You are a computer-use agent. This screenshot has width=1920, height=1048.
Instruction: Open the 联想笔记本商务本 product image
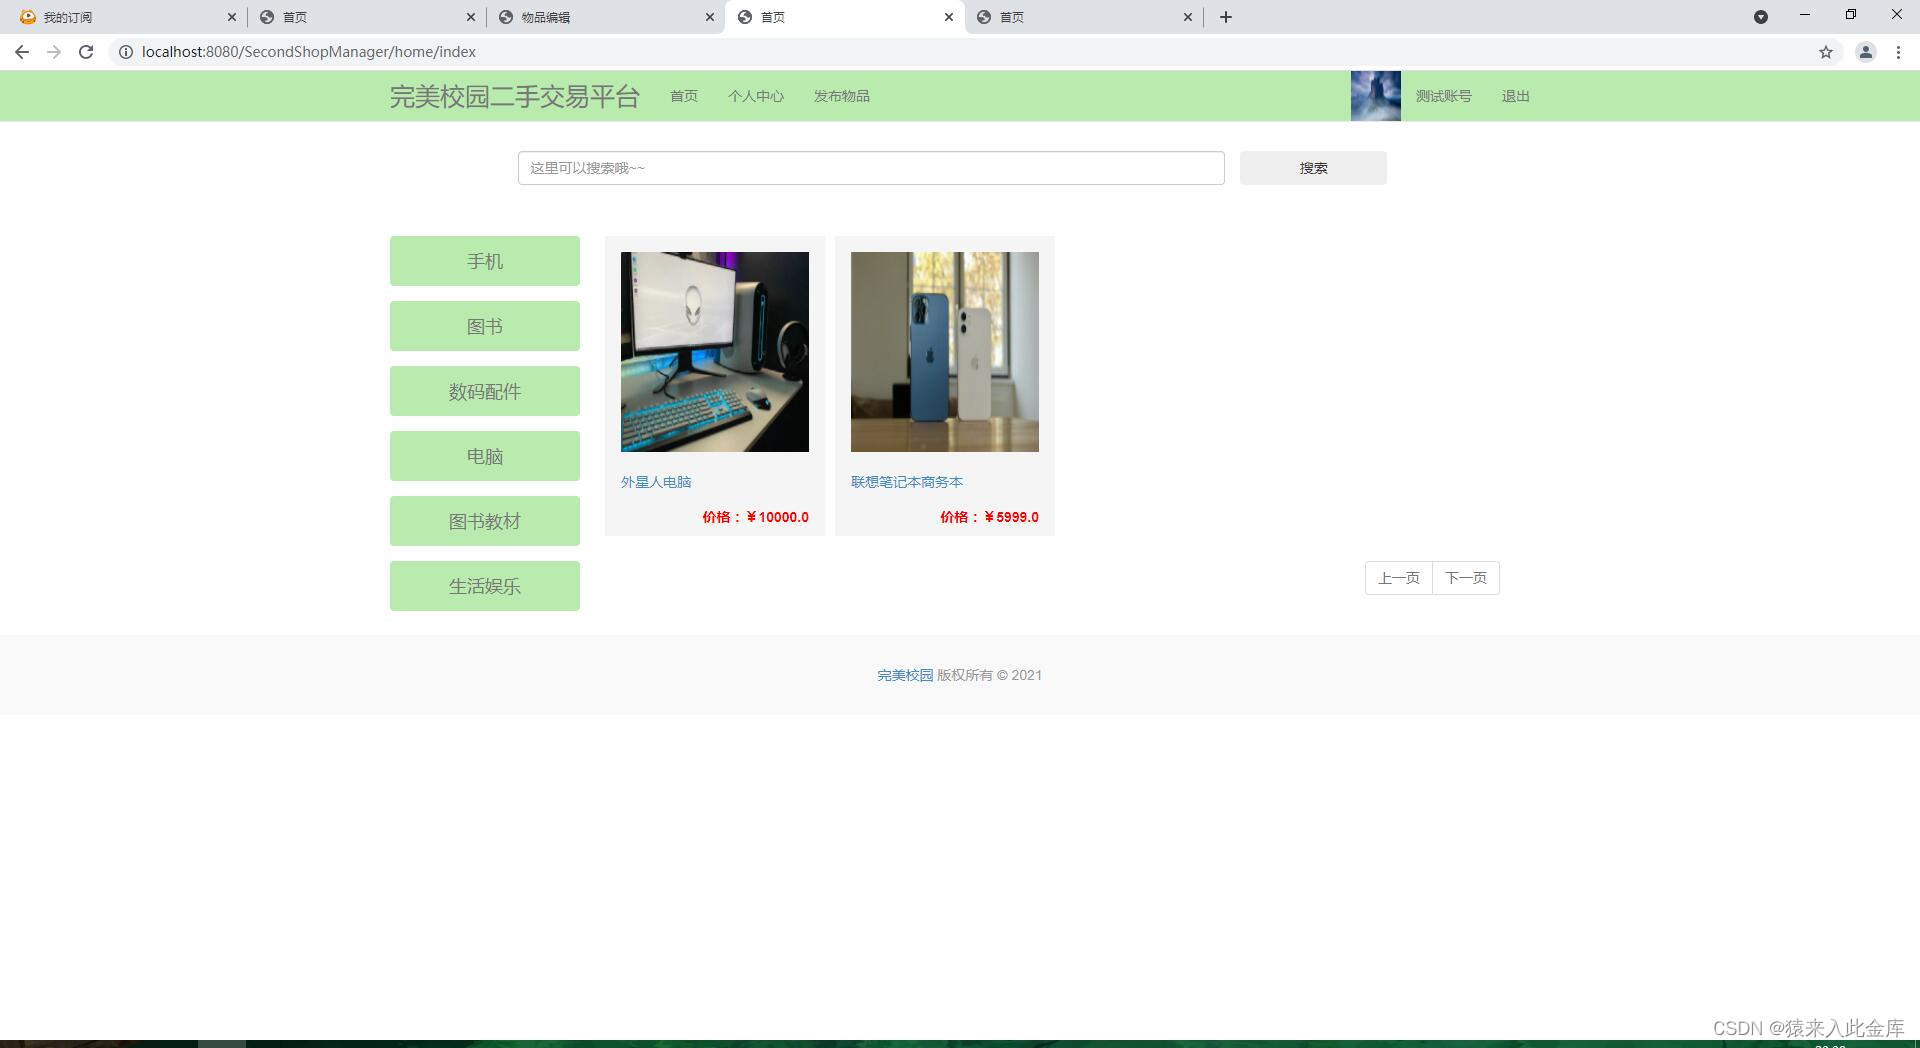(945, 352)
